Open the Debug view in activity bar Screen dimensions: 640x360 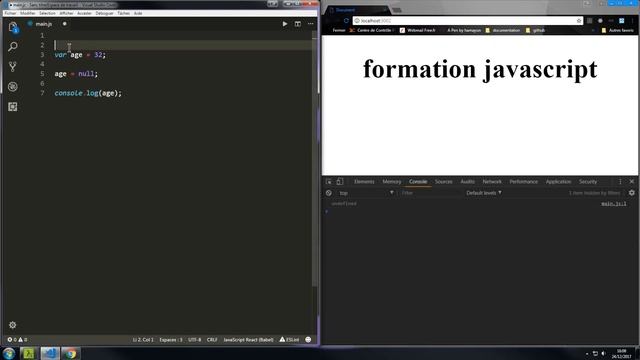[13, 87]
